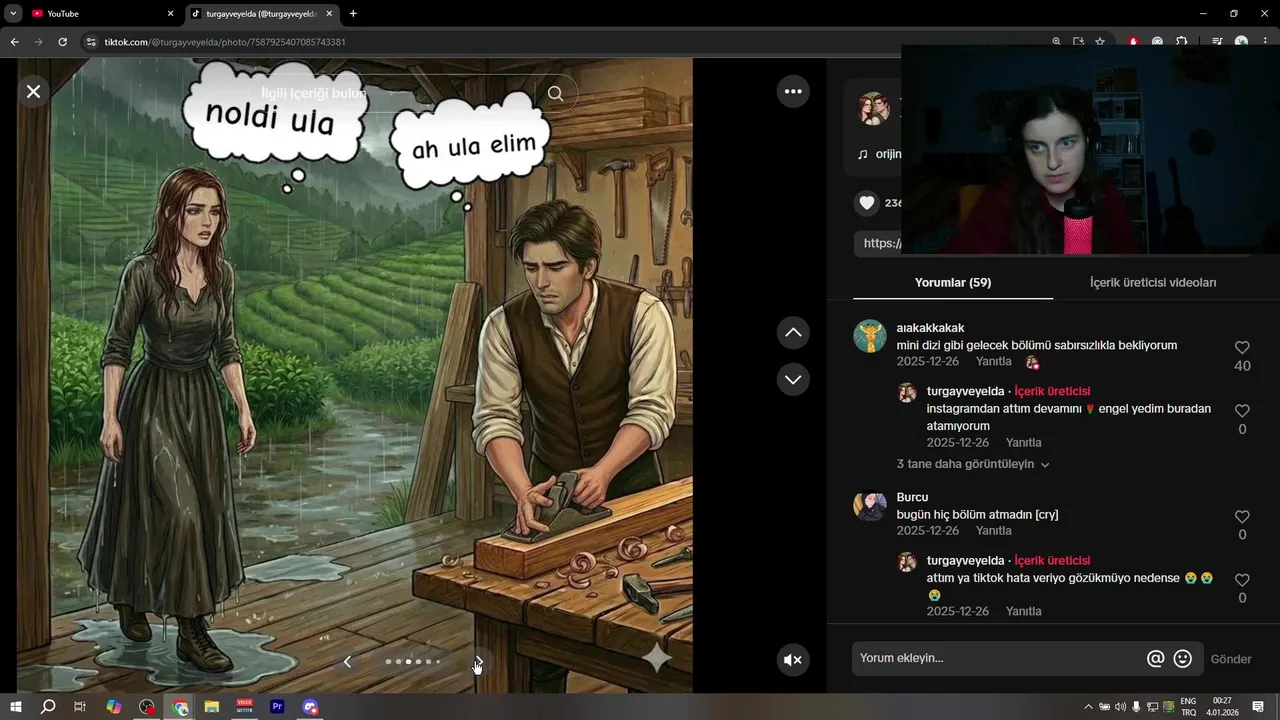Viewport: 1280px width, 720px height.
Task: Open the Chrome tab search dropdown
Action: pyautogui.click(x=13, y=14)
